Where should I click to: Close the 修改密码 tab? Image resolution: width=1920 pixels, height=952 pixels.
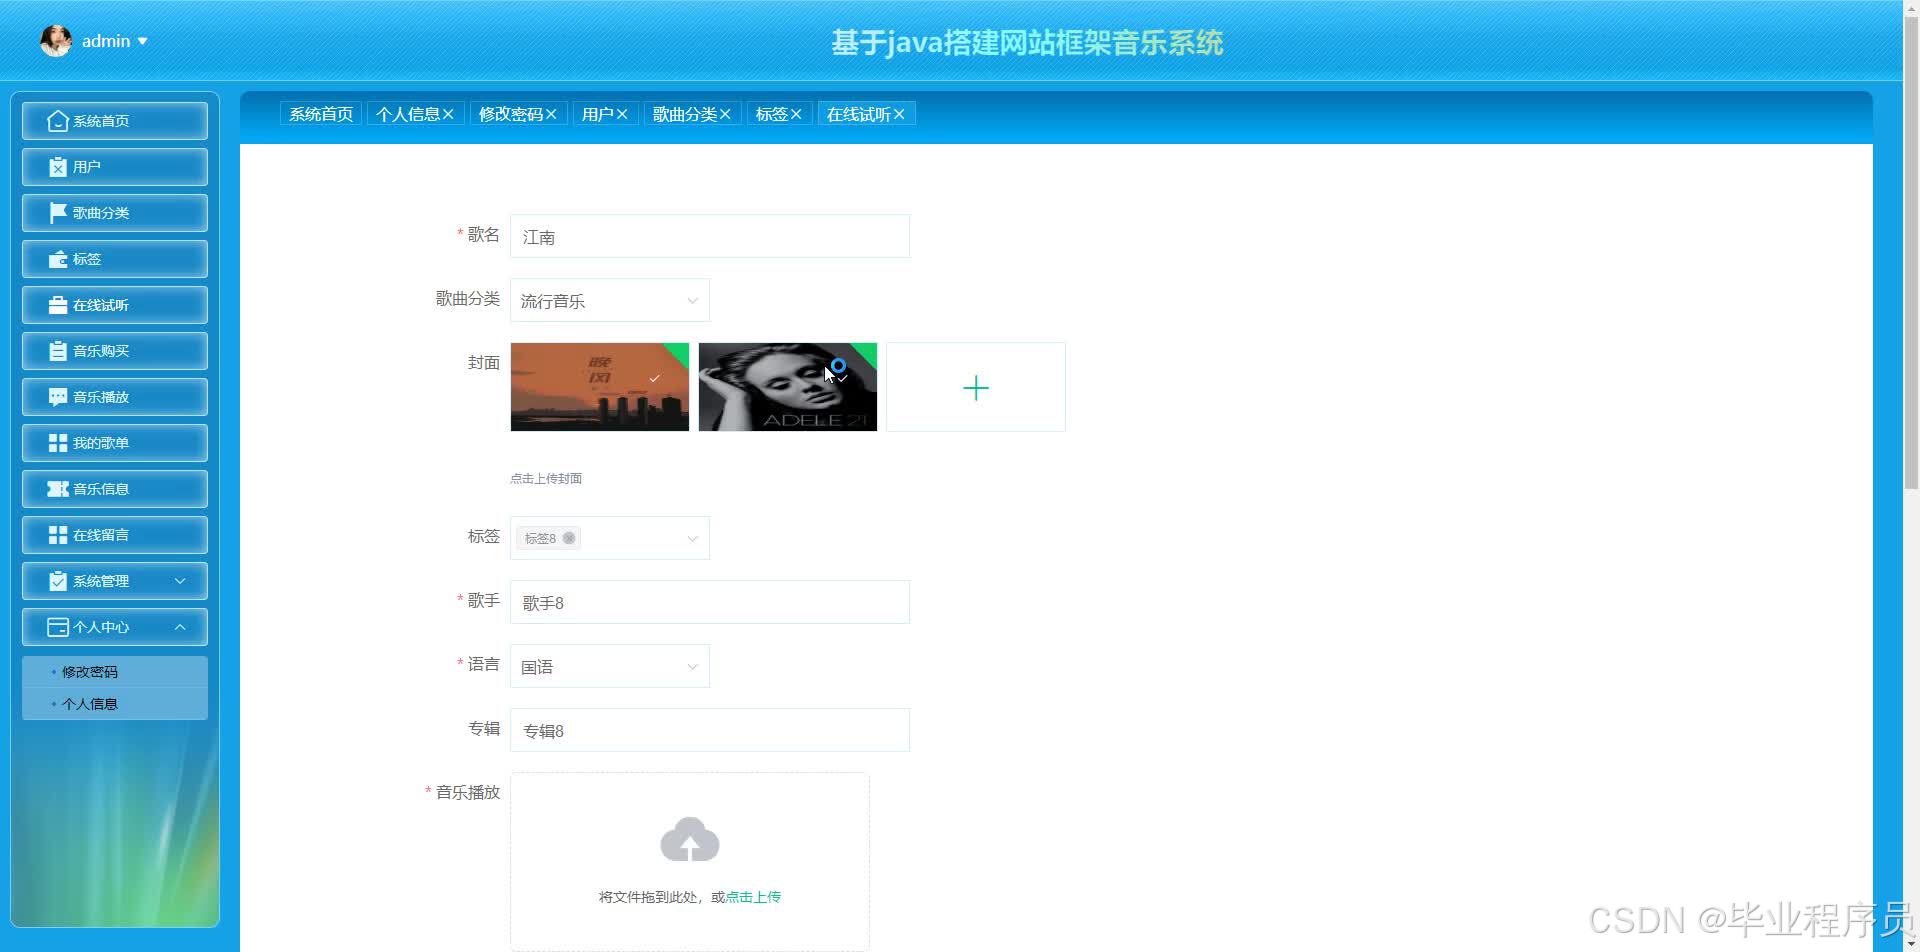551,114
